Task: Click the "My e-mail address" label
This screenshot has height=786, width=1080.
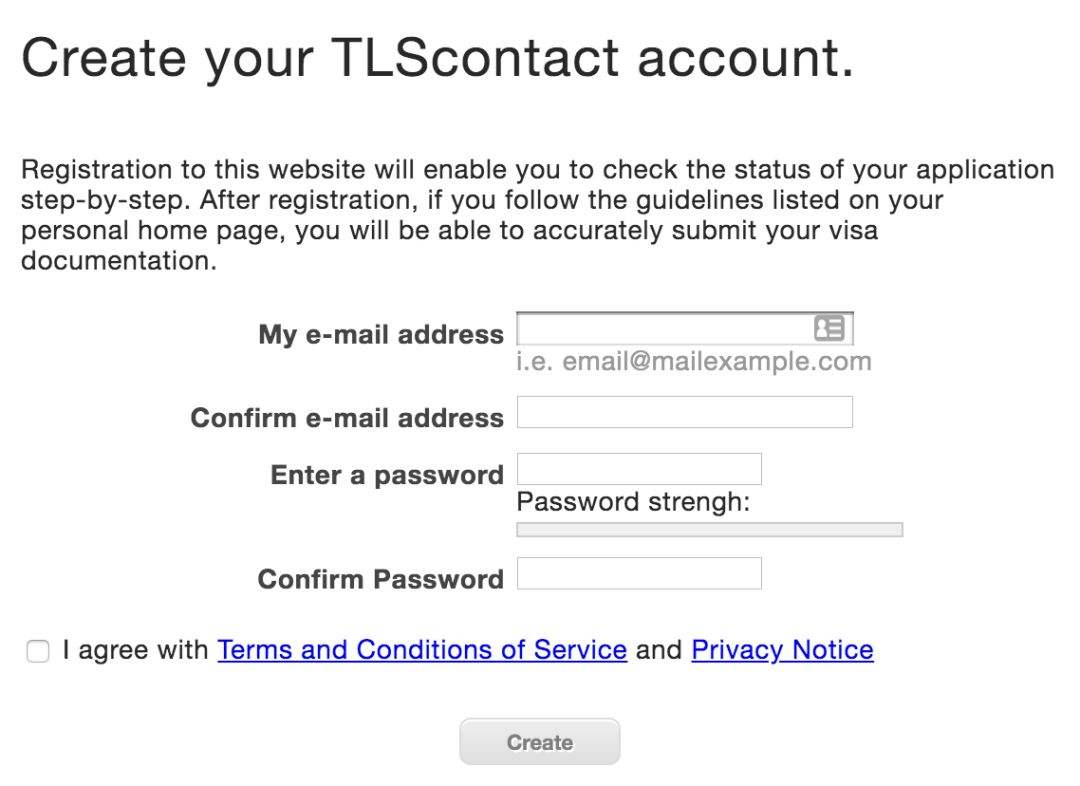Action: (380, 334)
